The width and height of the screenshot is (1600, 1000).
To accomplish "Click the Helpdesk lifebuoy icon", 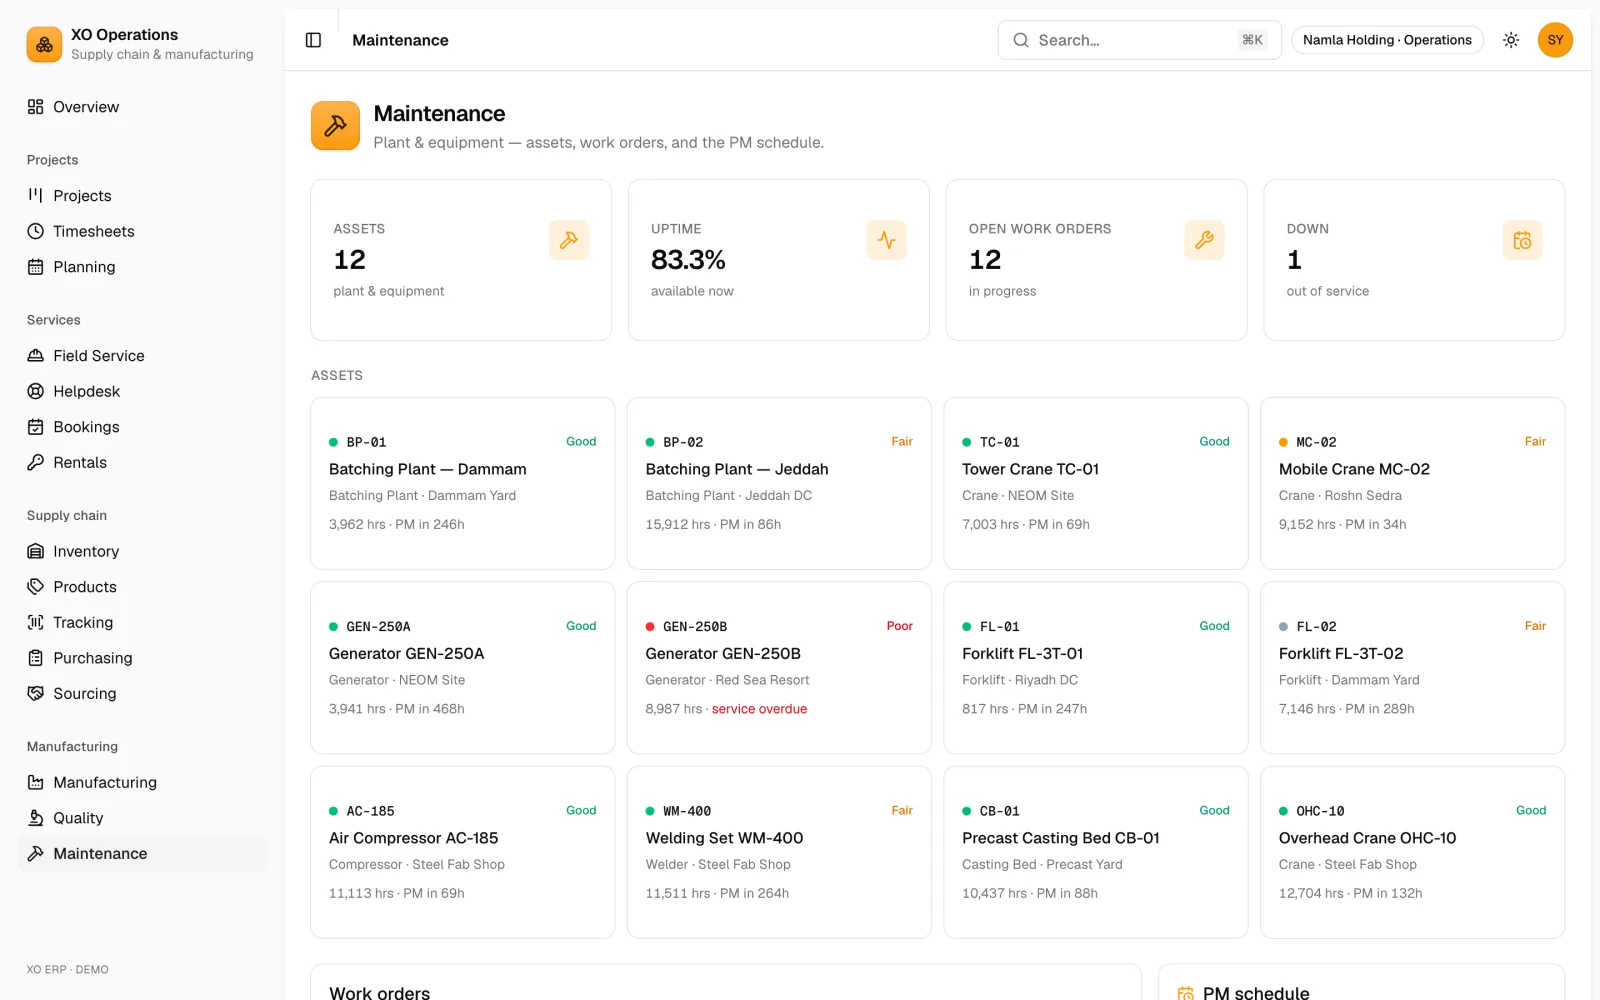I will pos(36,391).
